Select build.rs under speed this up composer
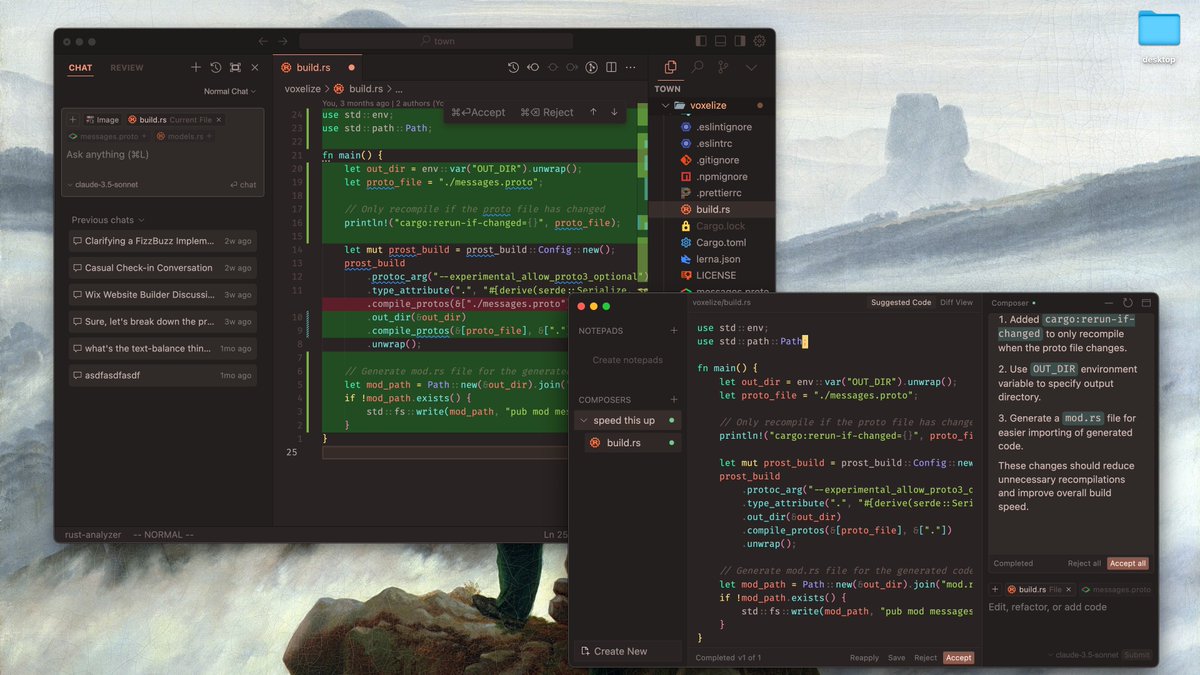The width and height of the screenshot is (1200, 675). coord(633,443)
